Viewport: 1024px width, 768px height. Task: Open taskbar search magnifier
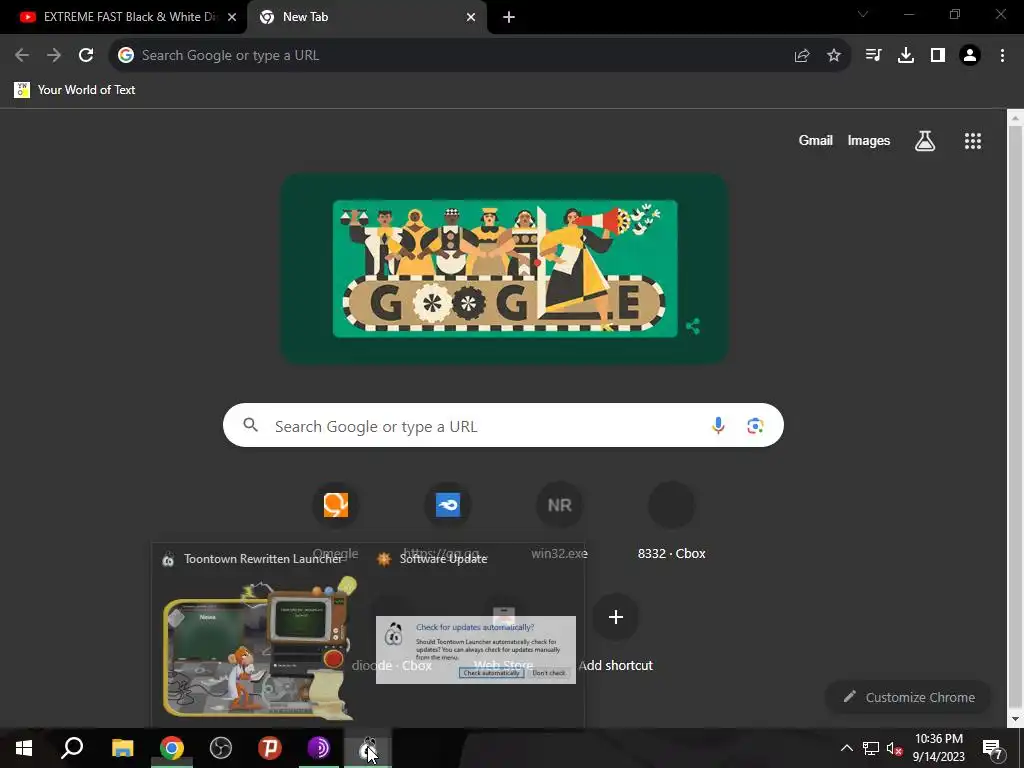point(72,748)
